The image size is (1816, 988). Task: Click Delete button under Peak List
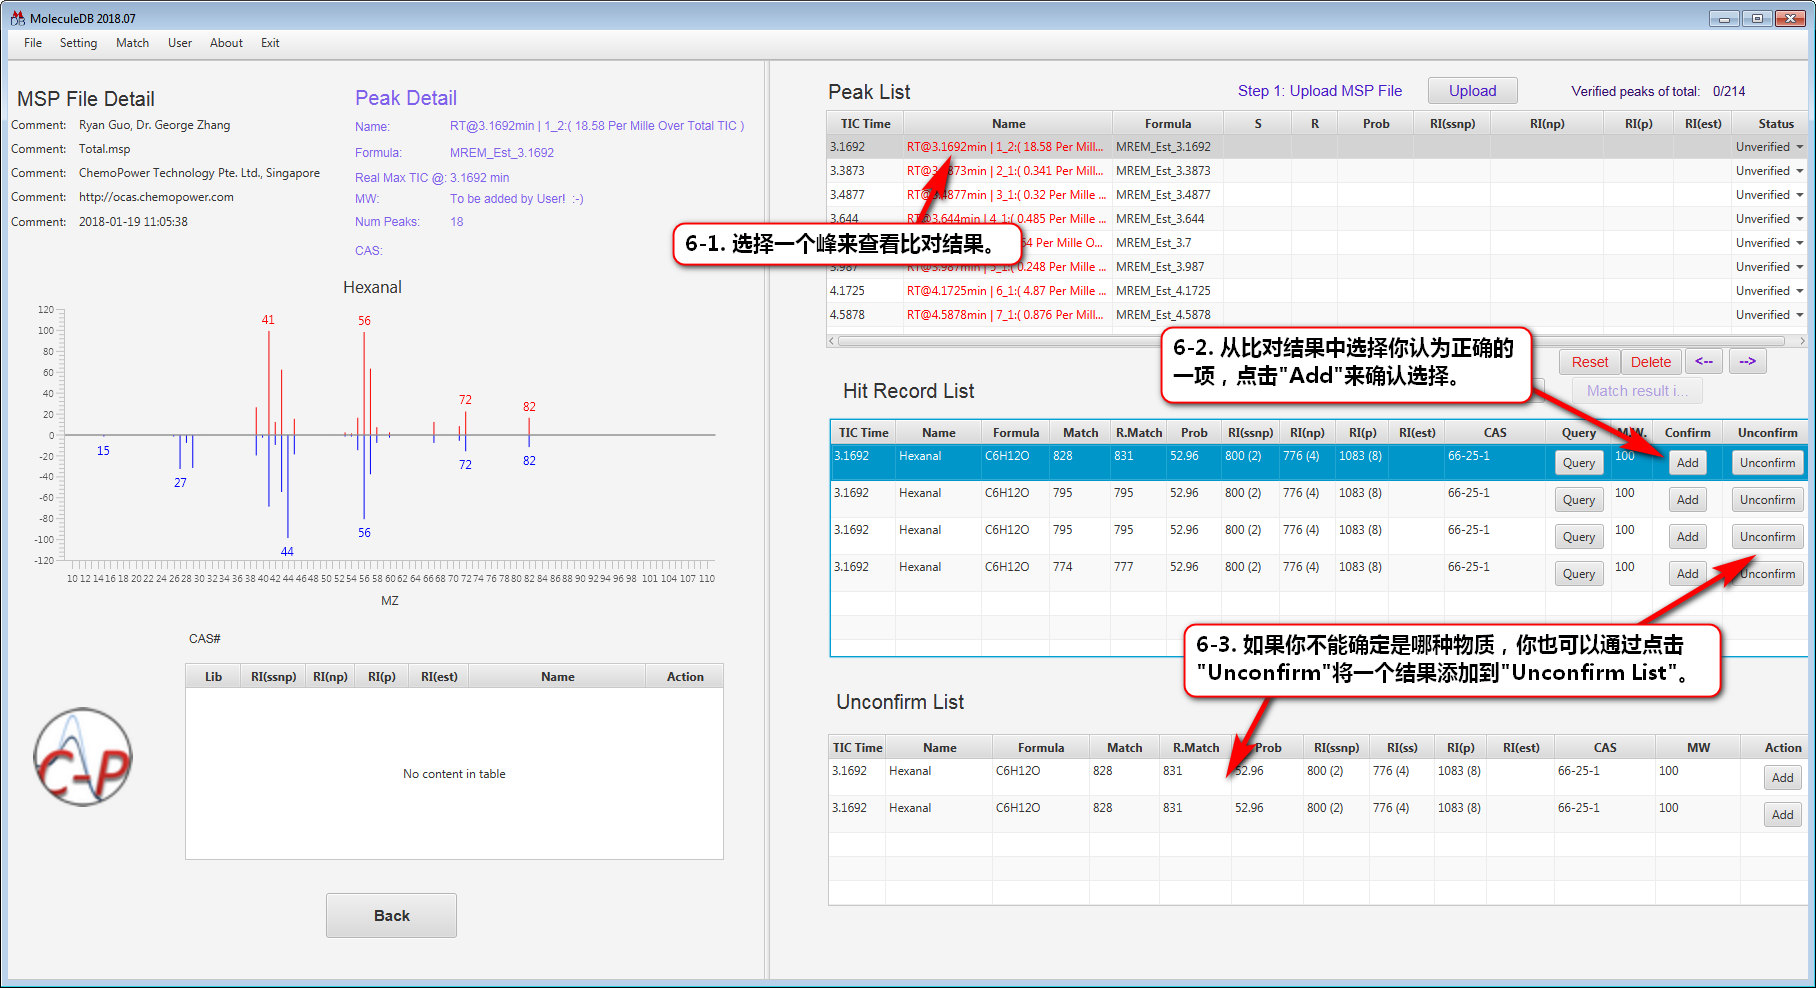pos(1650,362)
